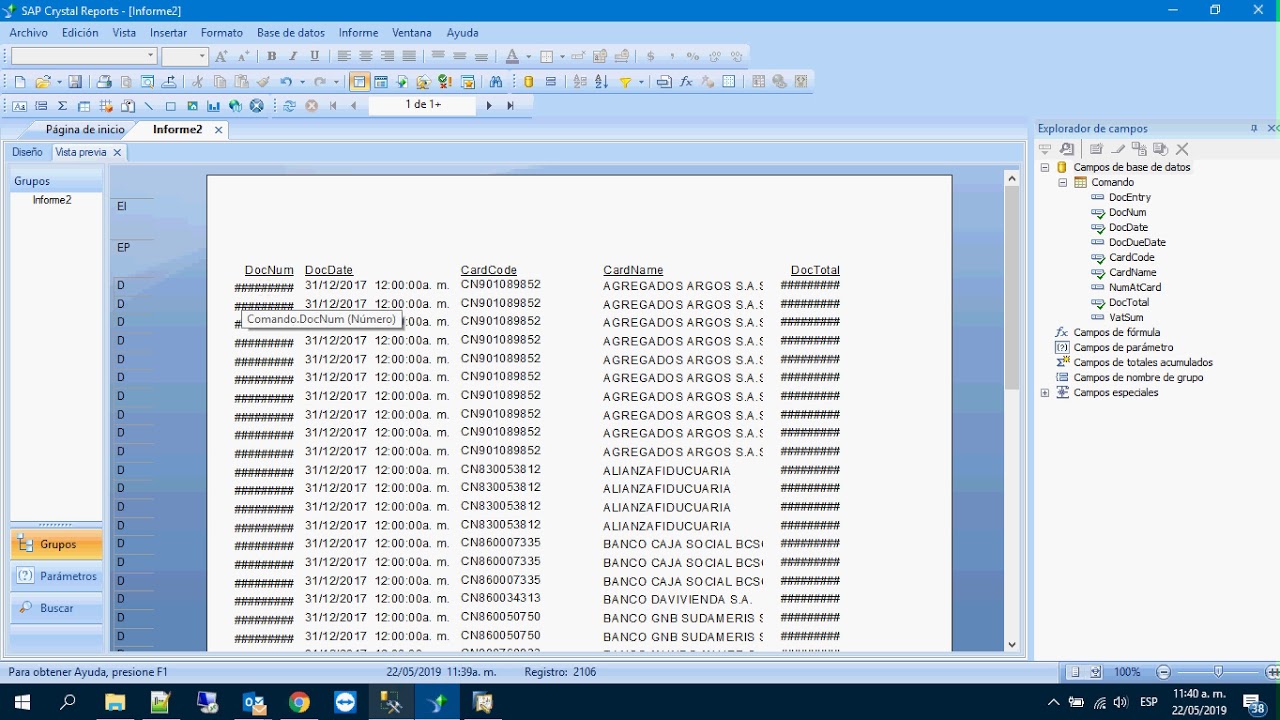
Task: Refresh the report data
Action: [289, 106]
